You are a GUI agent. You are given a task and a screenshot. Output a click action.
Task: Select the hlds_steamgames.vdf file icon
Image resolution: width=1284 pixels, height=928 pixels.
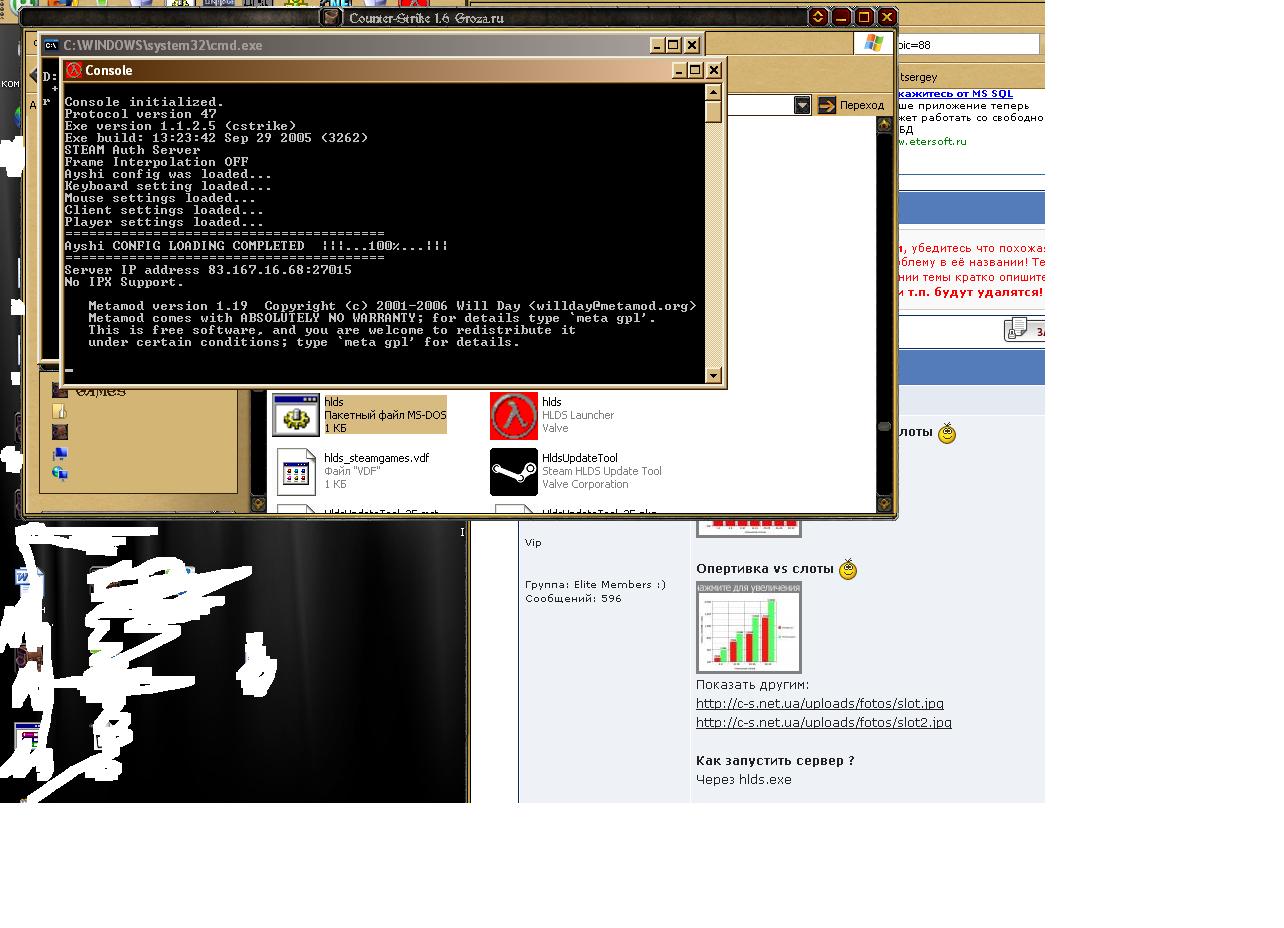pos(296,471)
